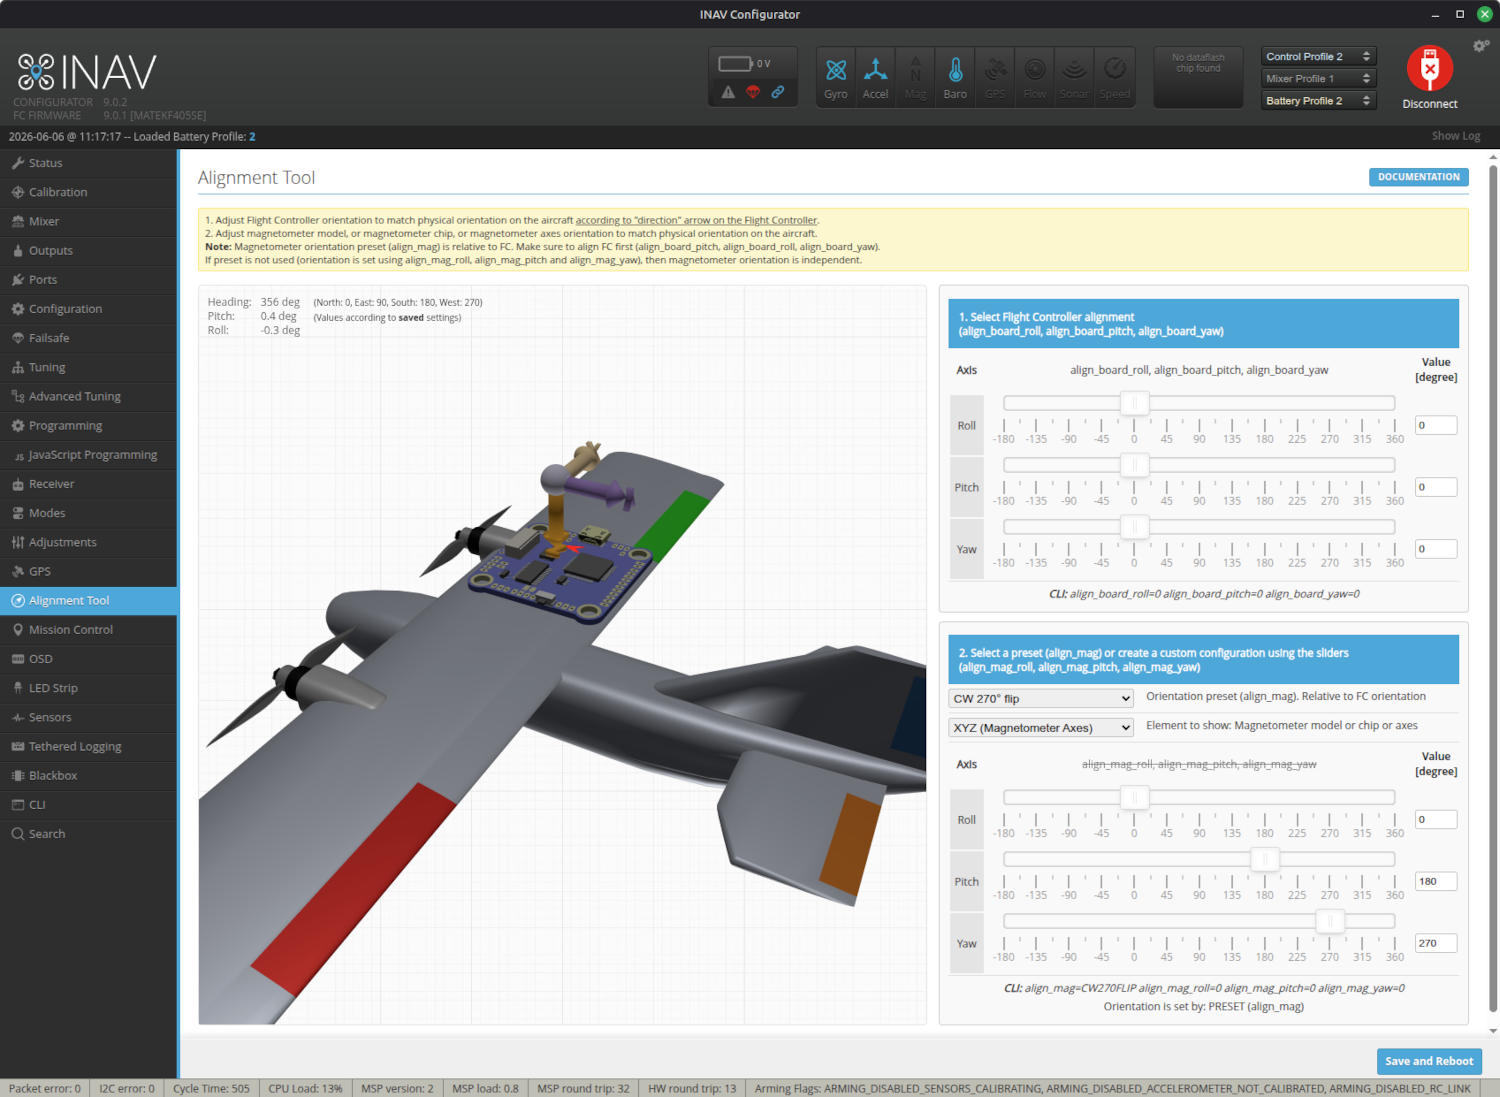This screenshot has width=1500, height=1097.
Task: Click the Mission Control pin icon
Action: [18, 630]
